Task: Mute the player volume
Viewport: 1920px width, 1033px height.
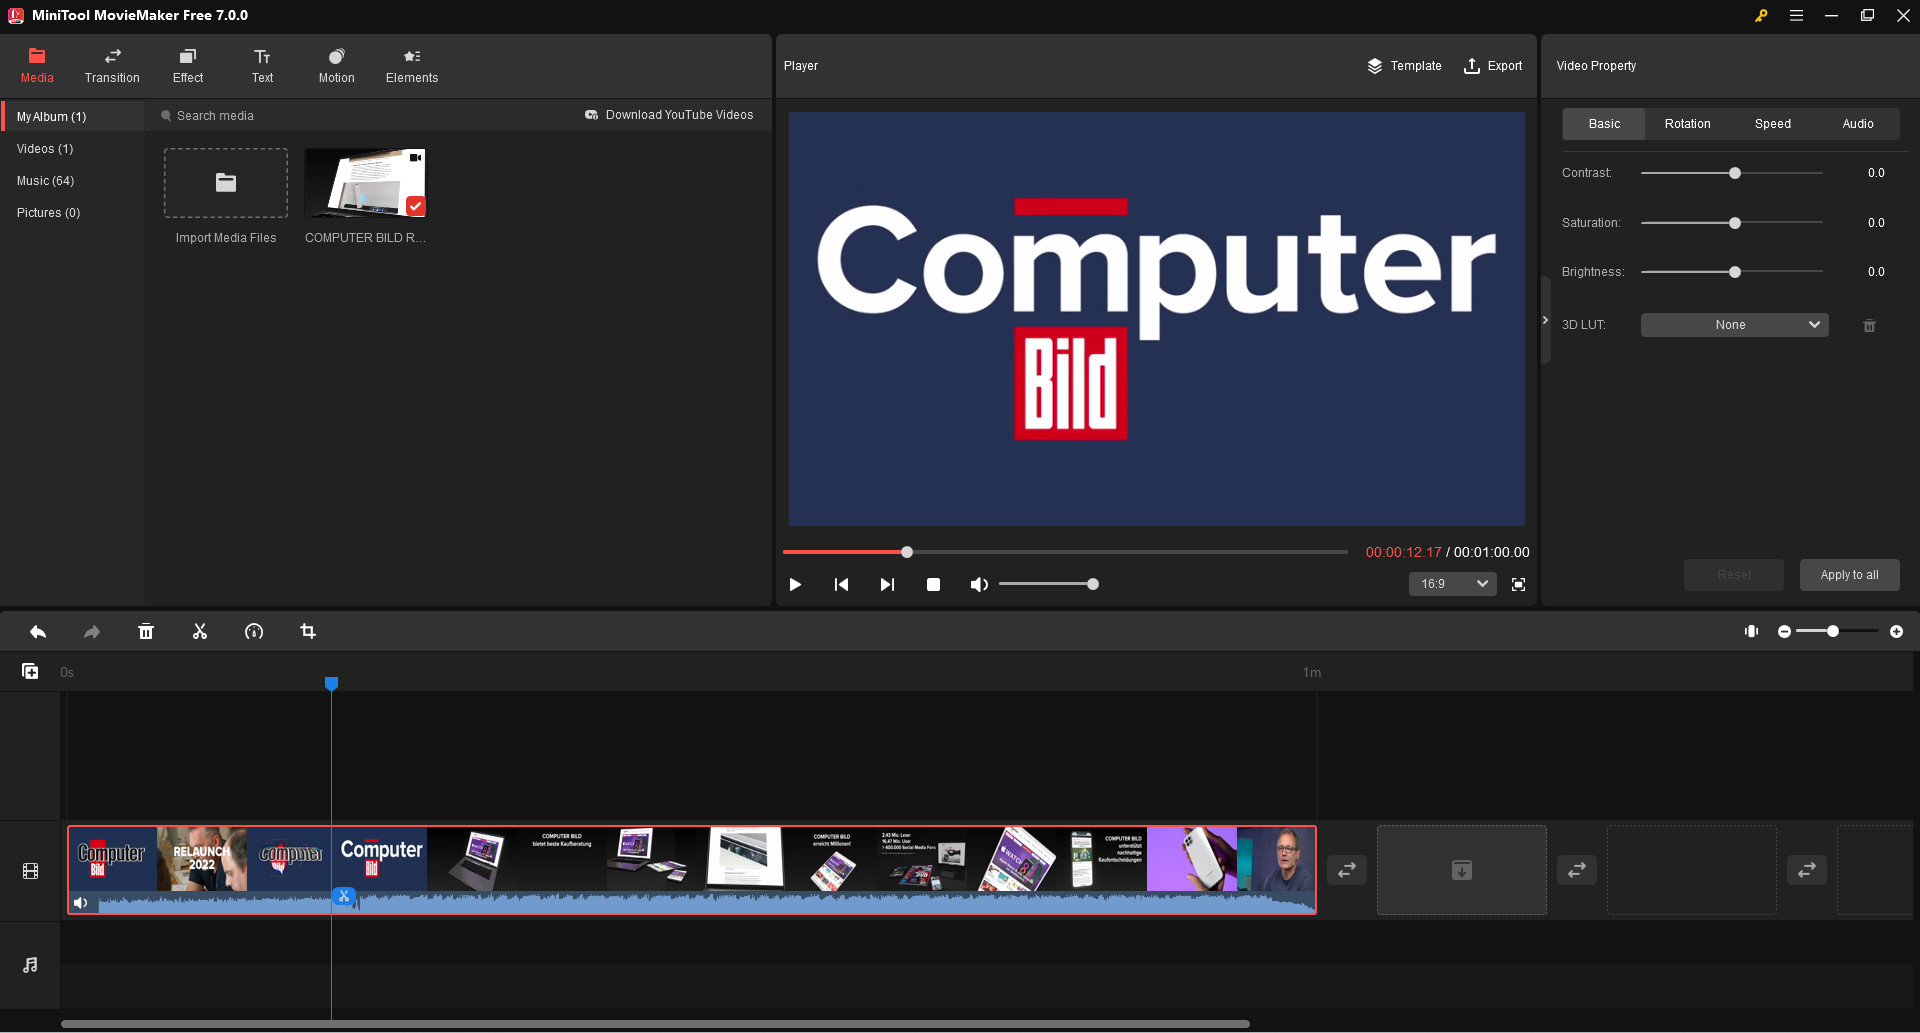Action: [979, 584]
